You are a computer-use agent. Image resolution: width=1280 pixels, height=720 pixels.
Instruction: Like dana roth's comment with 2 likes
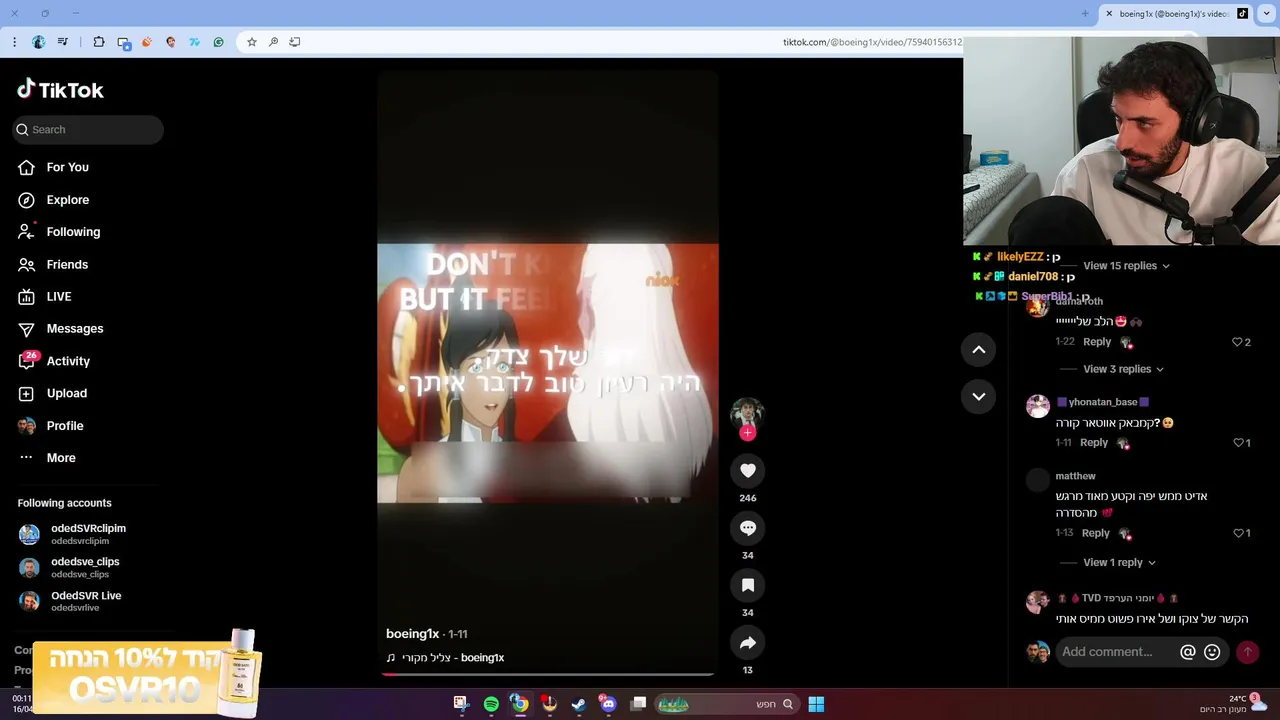point(1237,342)
